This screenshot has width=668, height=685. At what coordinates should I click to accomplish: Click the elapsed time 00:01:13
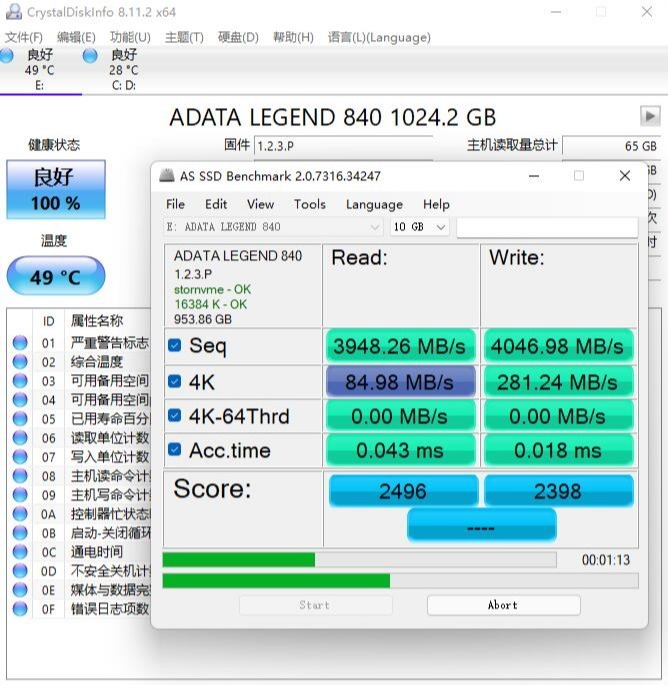coord(606,560)
